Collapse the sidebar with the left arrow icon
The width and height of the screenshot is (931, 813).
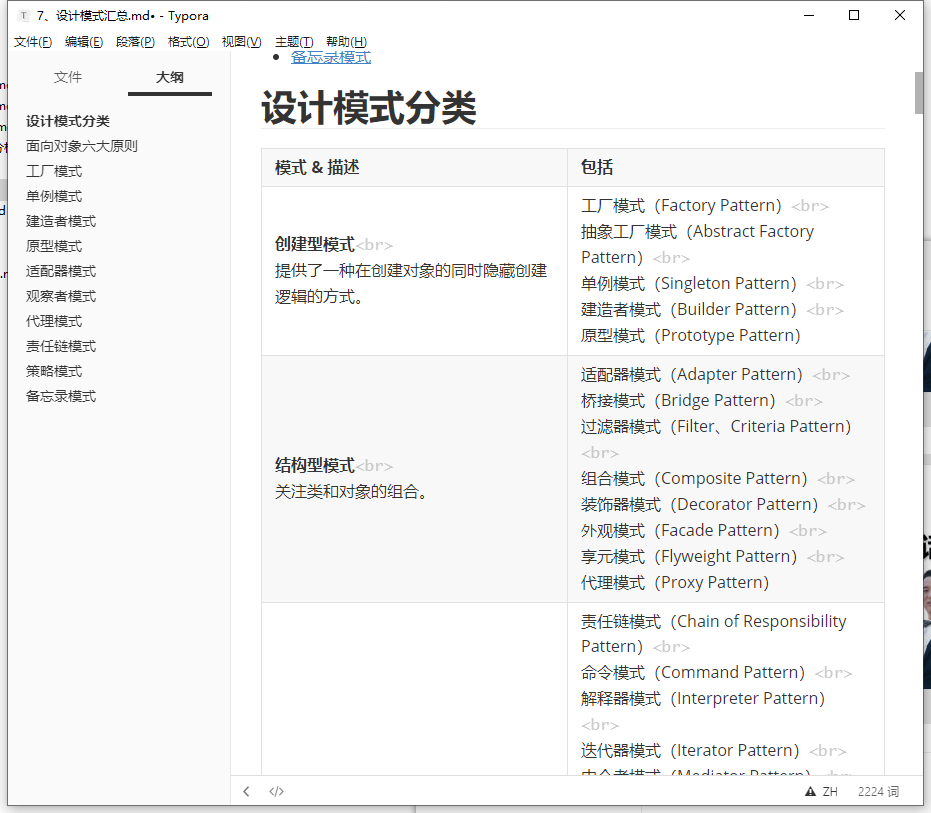[246, 791]
